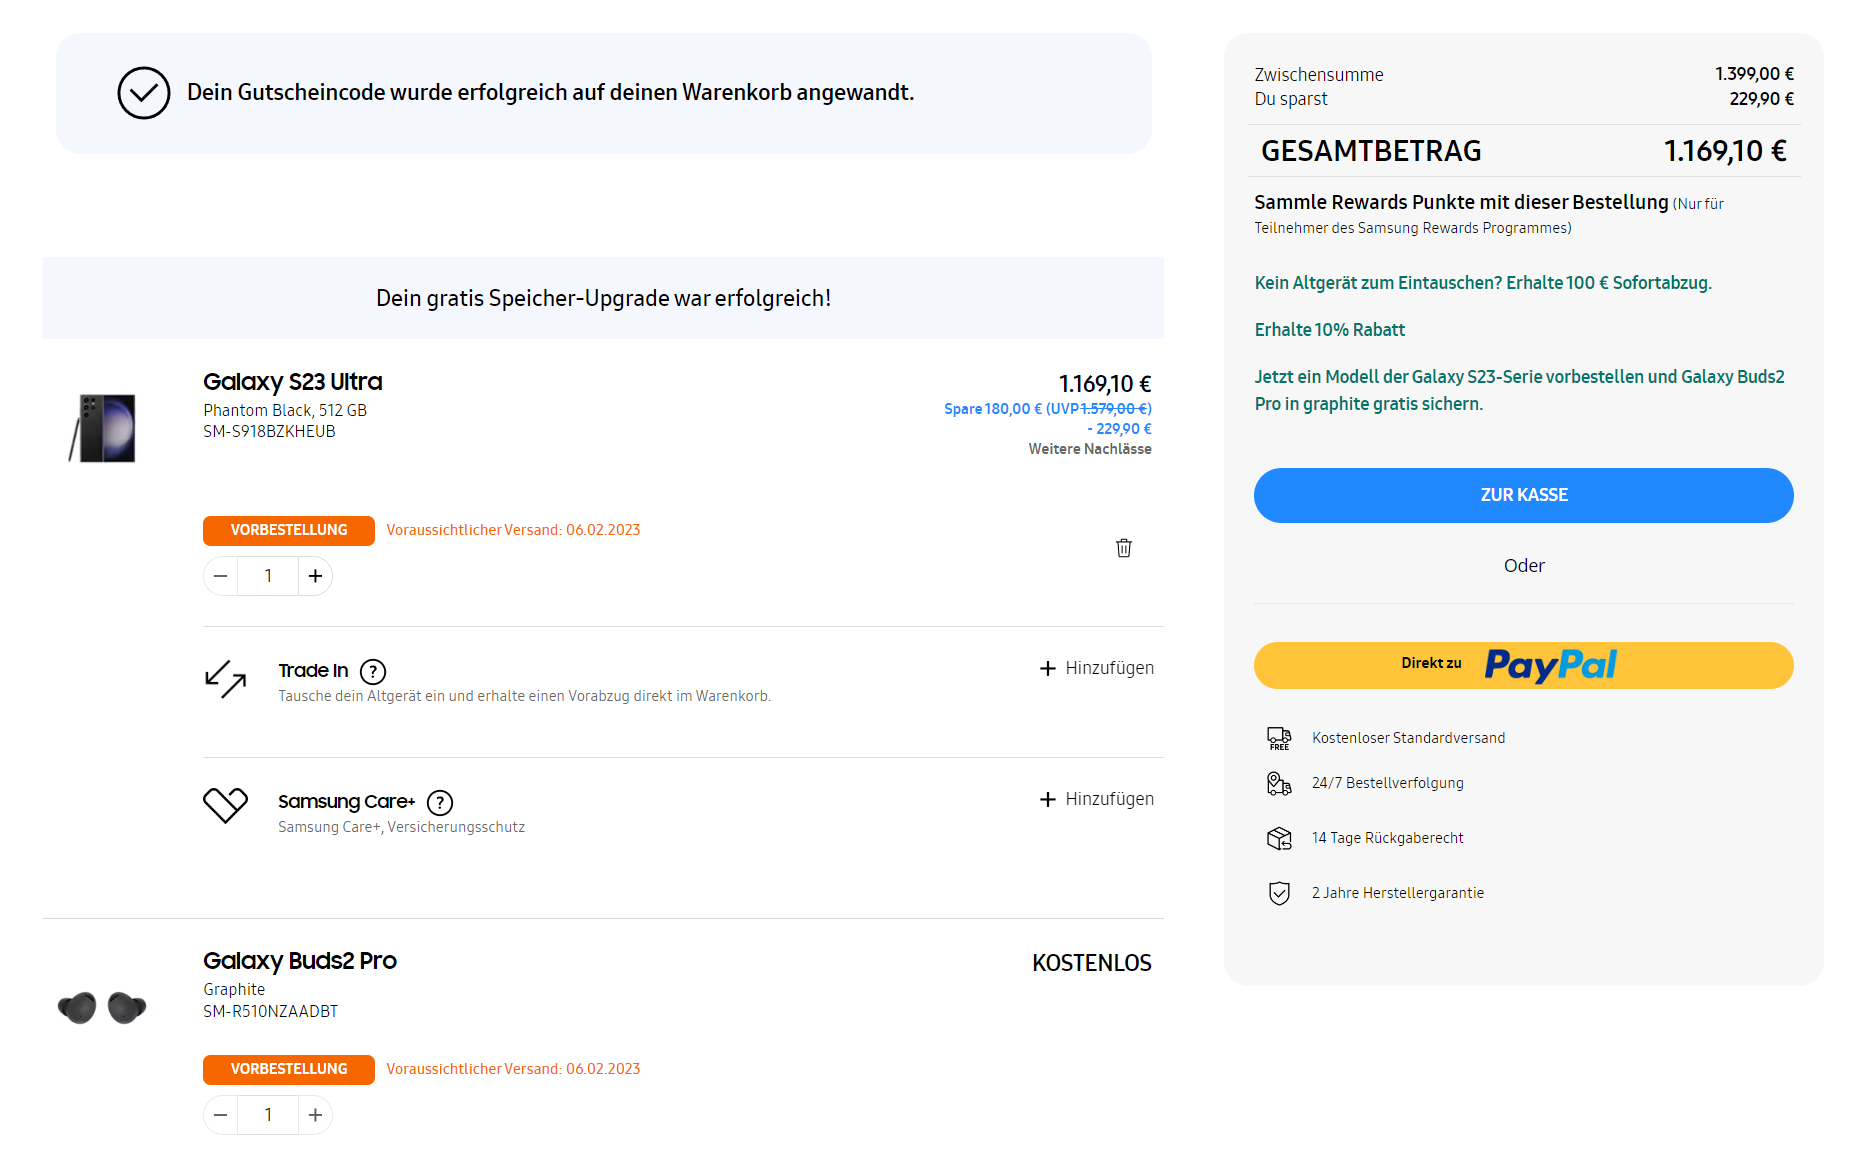The width and height of the screenshot is (1851, 1172).
Task: Open the 100 € Sofortabzug offer link
Action: [x=1483, y=283]
